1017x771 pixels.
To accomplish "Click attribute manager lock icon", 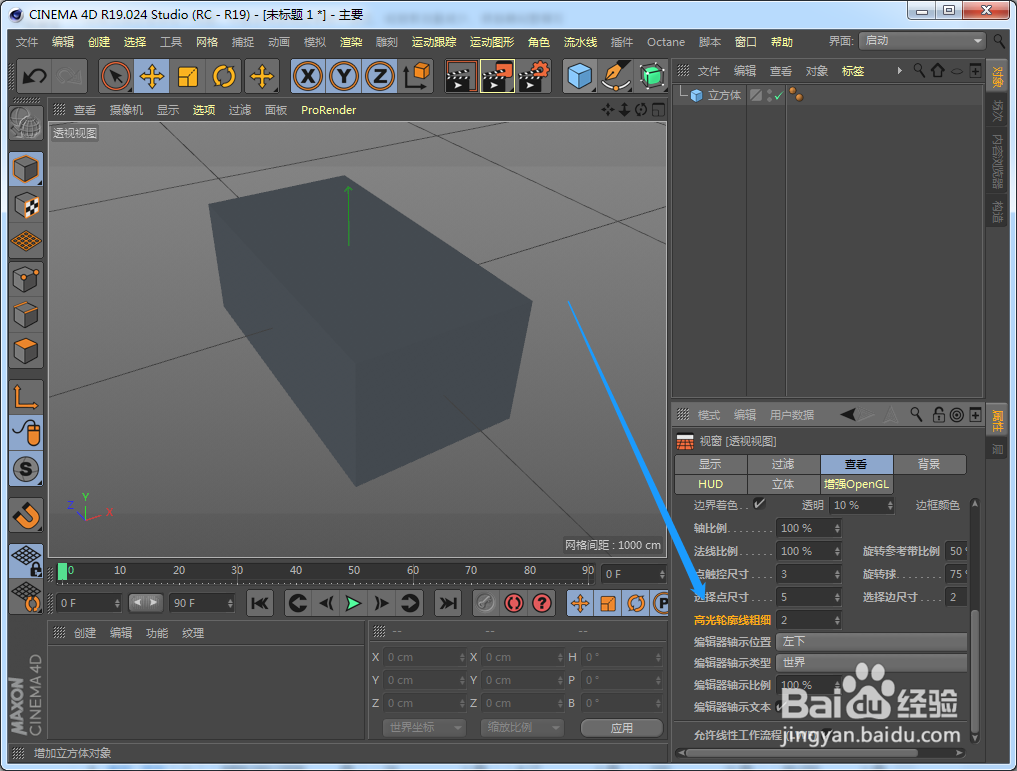I will (939, 415).
